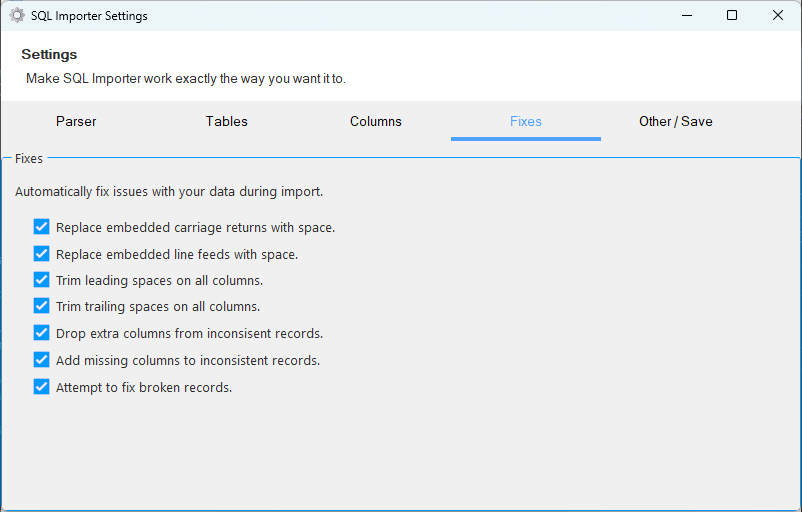Click 'Make SQL Importer work exactly' description
This screenshot has width=802, height=512.
click(x=186, y=79)
